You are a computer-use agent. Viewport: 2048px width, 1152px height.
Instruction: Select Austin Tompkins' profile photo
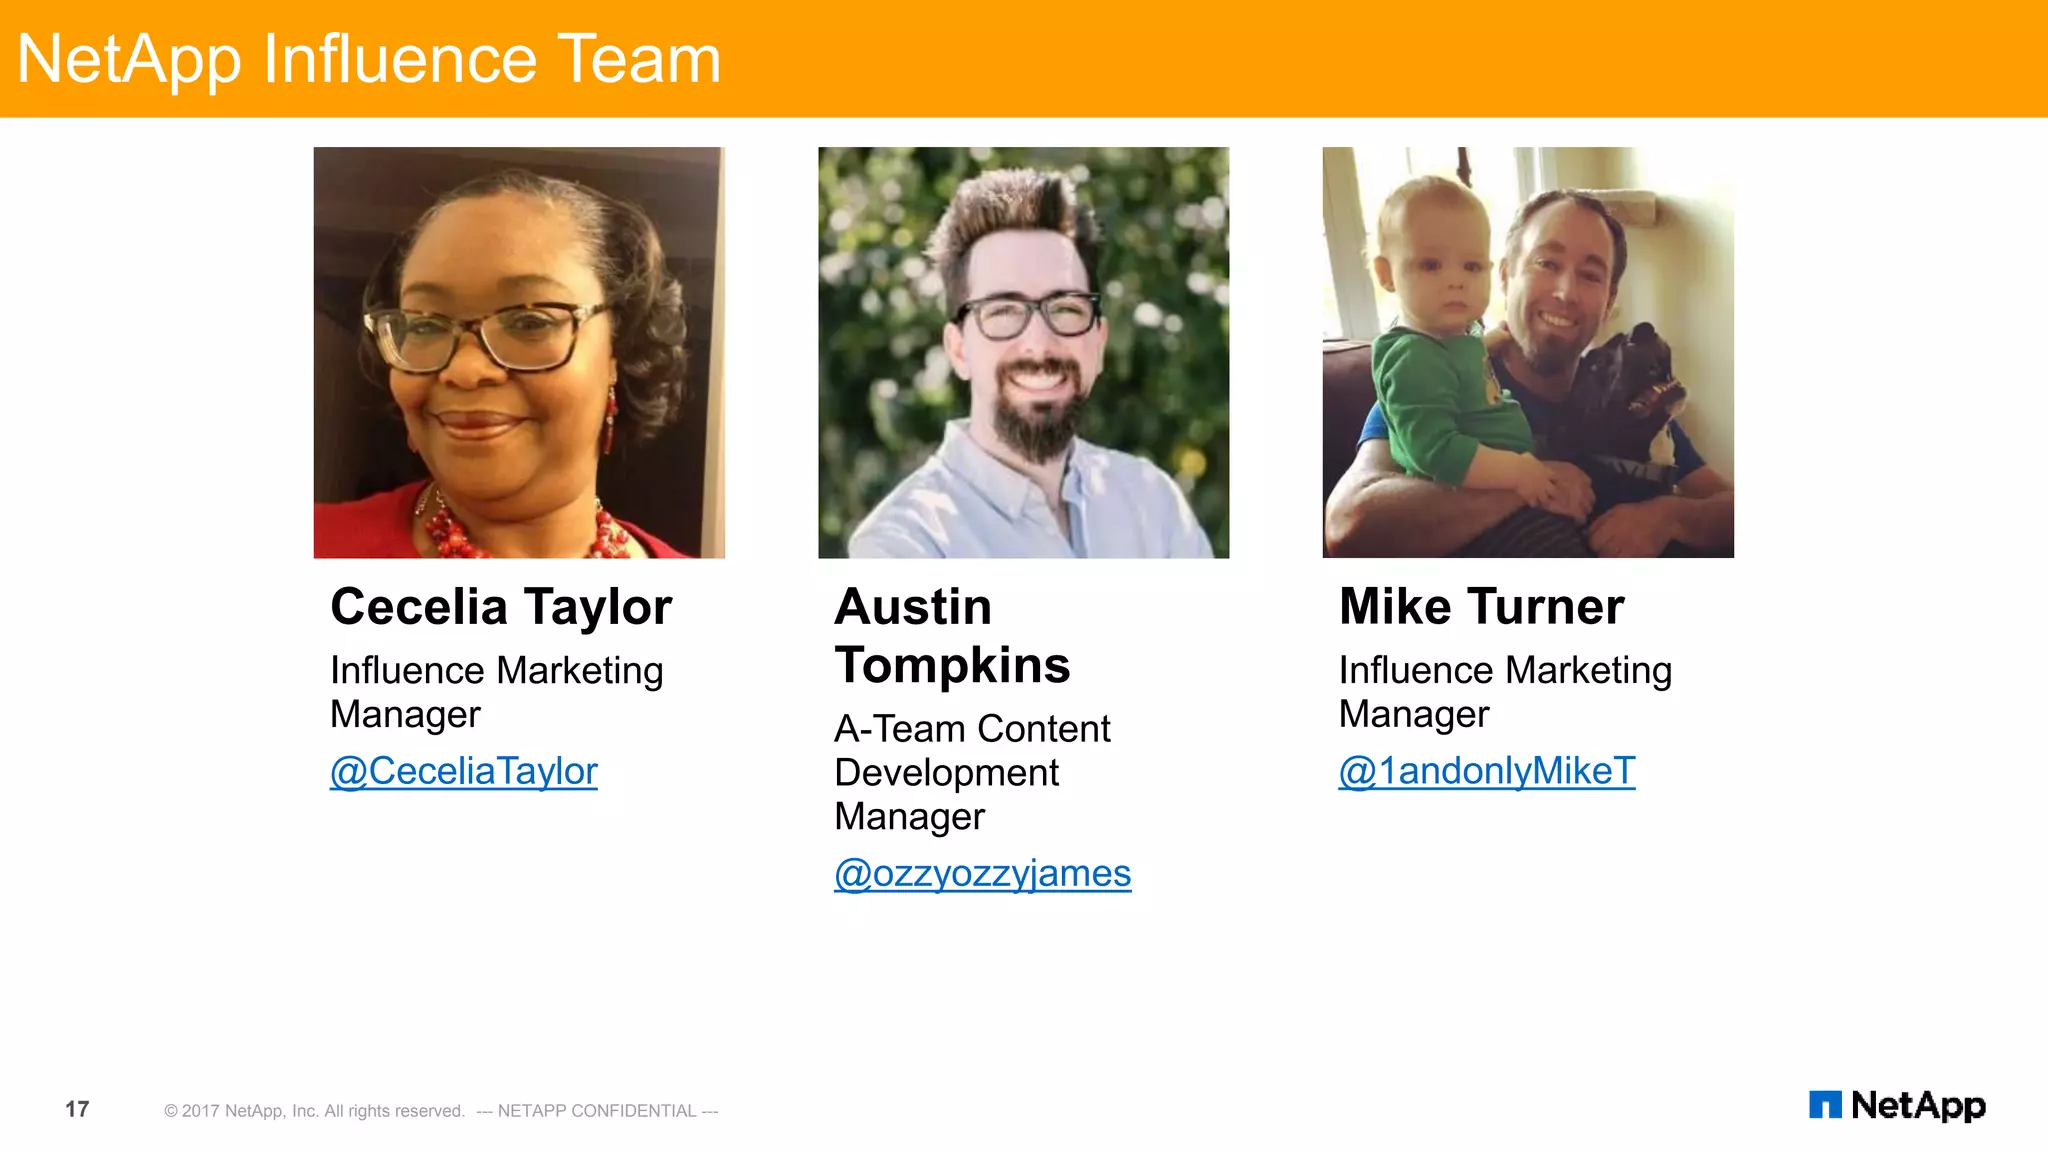[1023, 352]
